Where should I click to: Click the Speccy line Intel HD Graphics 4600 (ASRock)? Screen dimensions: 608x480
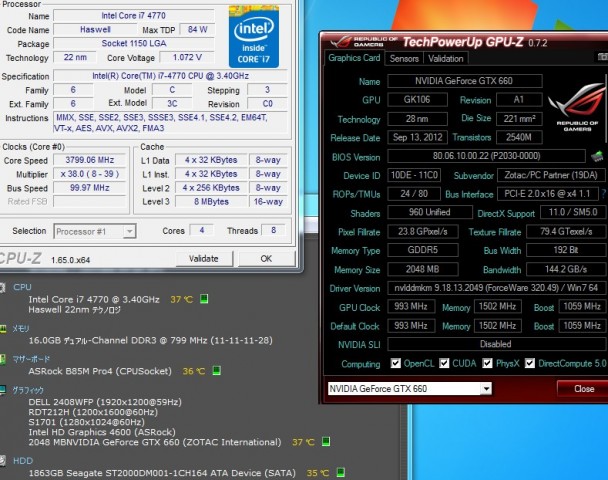[x=102, y=432]
